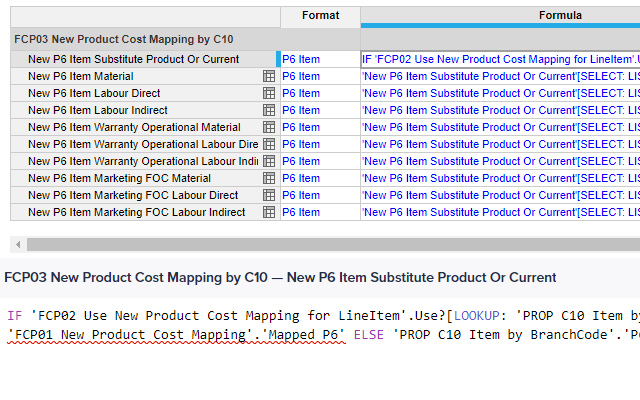Click P6 Item format cell for Labour Indirect row
Screen dimensions: 640x400
(320, 110)
